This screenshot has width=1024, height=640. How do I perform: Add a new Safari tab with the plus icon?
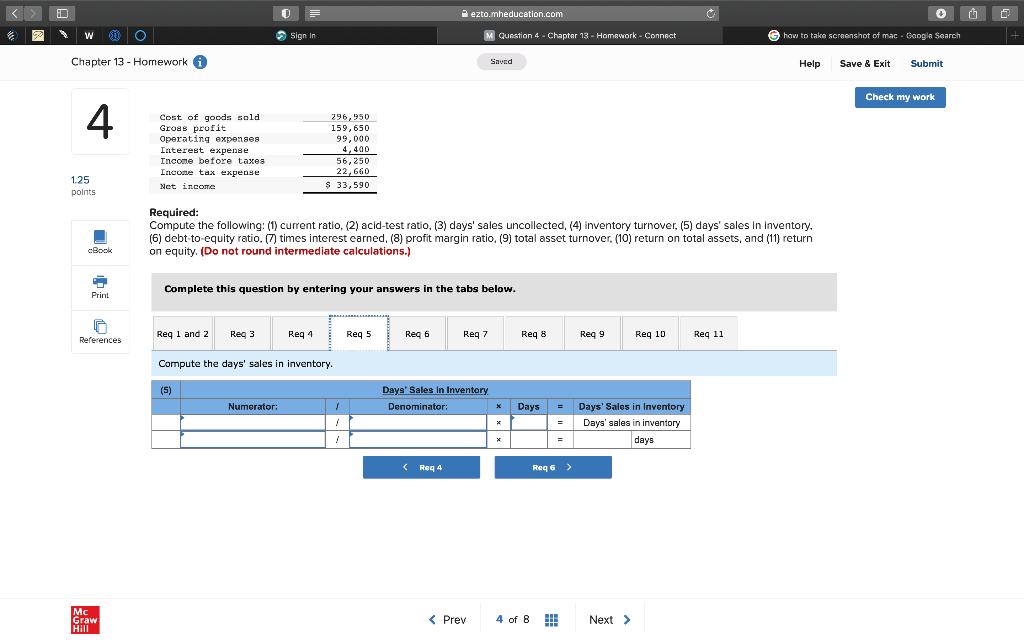tap(1015, 35)
